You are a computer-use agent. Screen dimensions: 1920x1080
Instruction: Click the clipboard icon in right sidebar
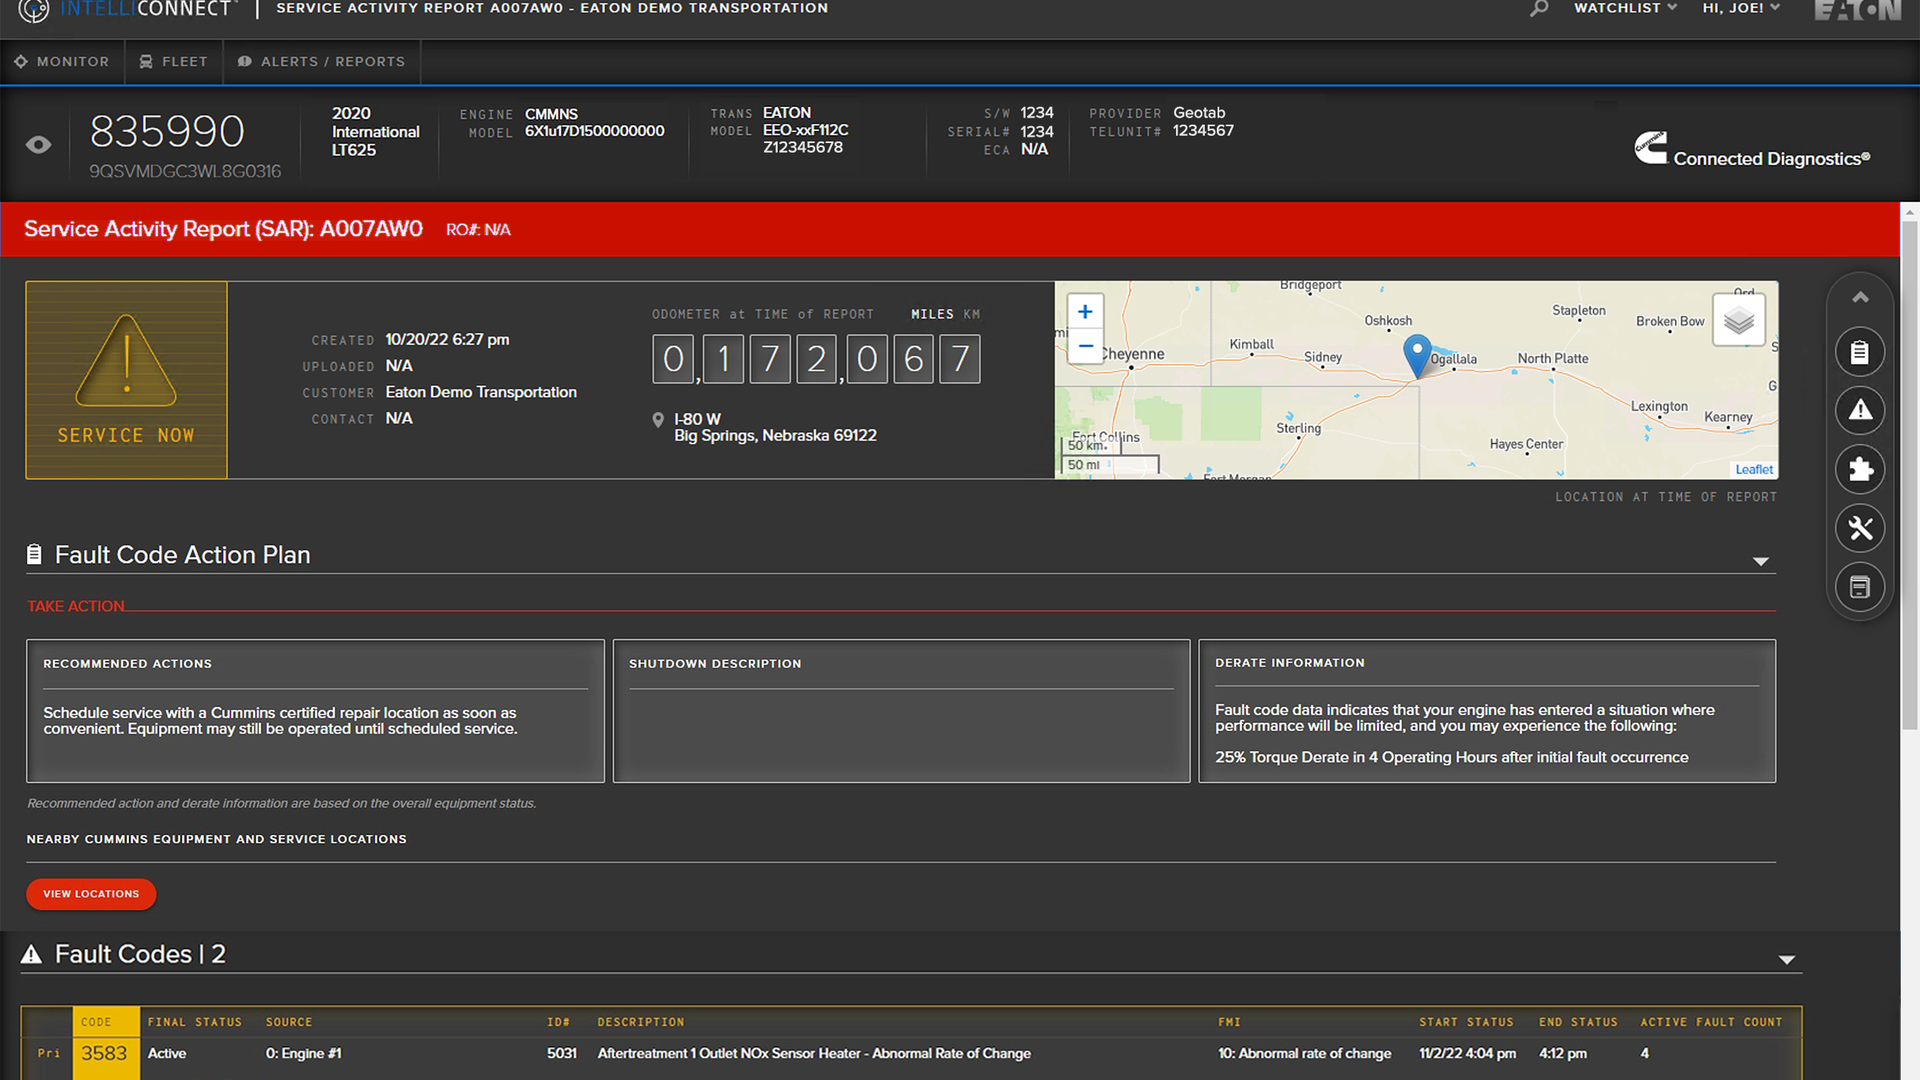click(x=1859, y=352)
